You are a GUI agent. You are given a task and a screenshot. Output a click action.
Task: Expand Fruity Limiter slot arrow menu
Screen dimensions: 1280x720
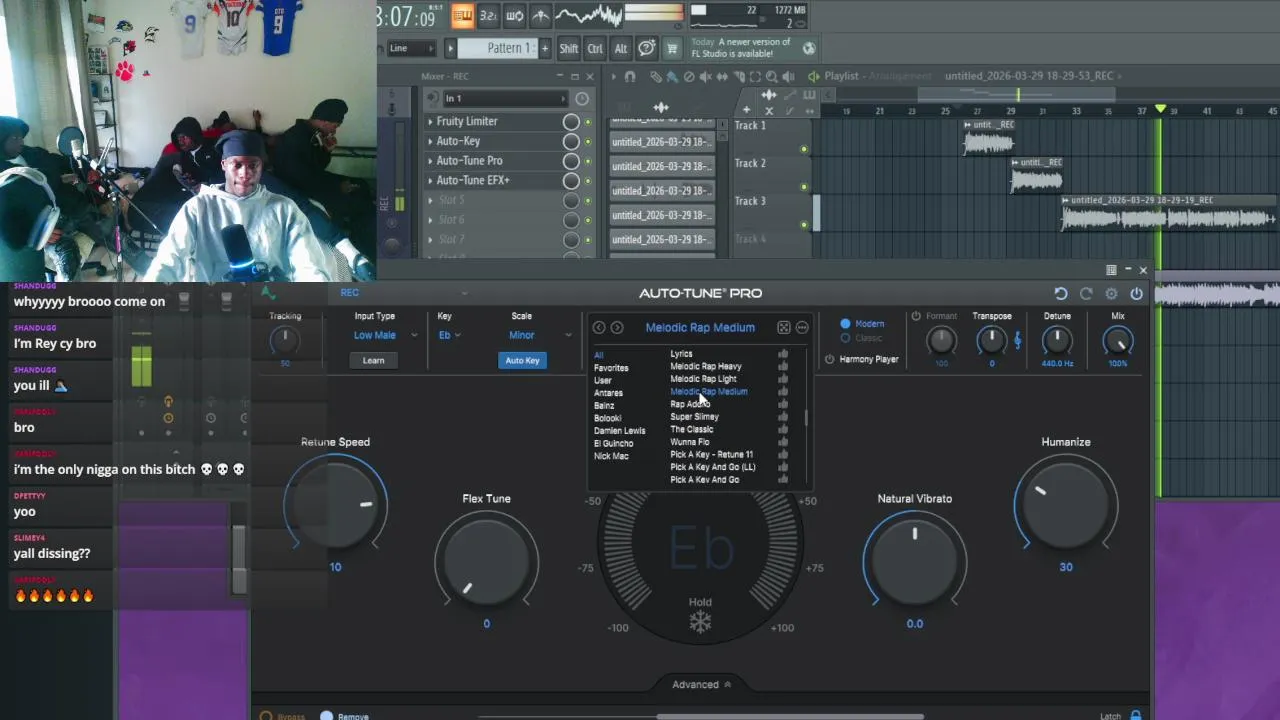(430, 121)
